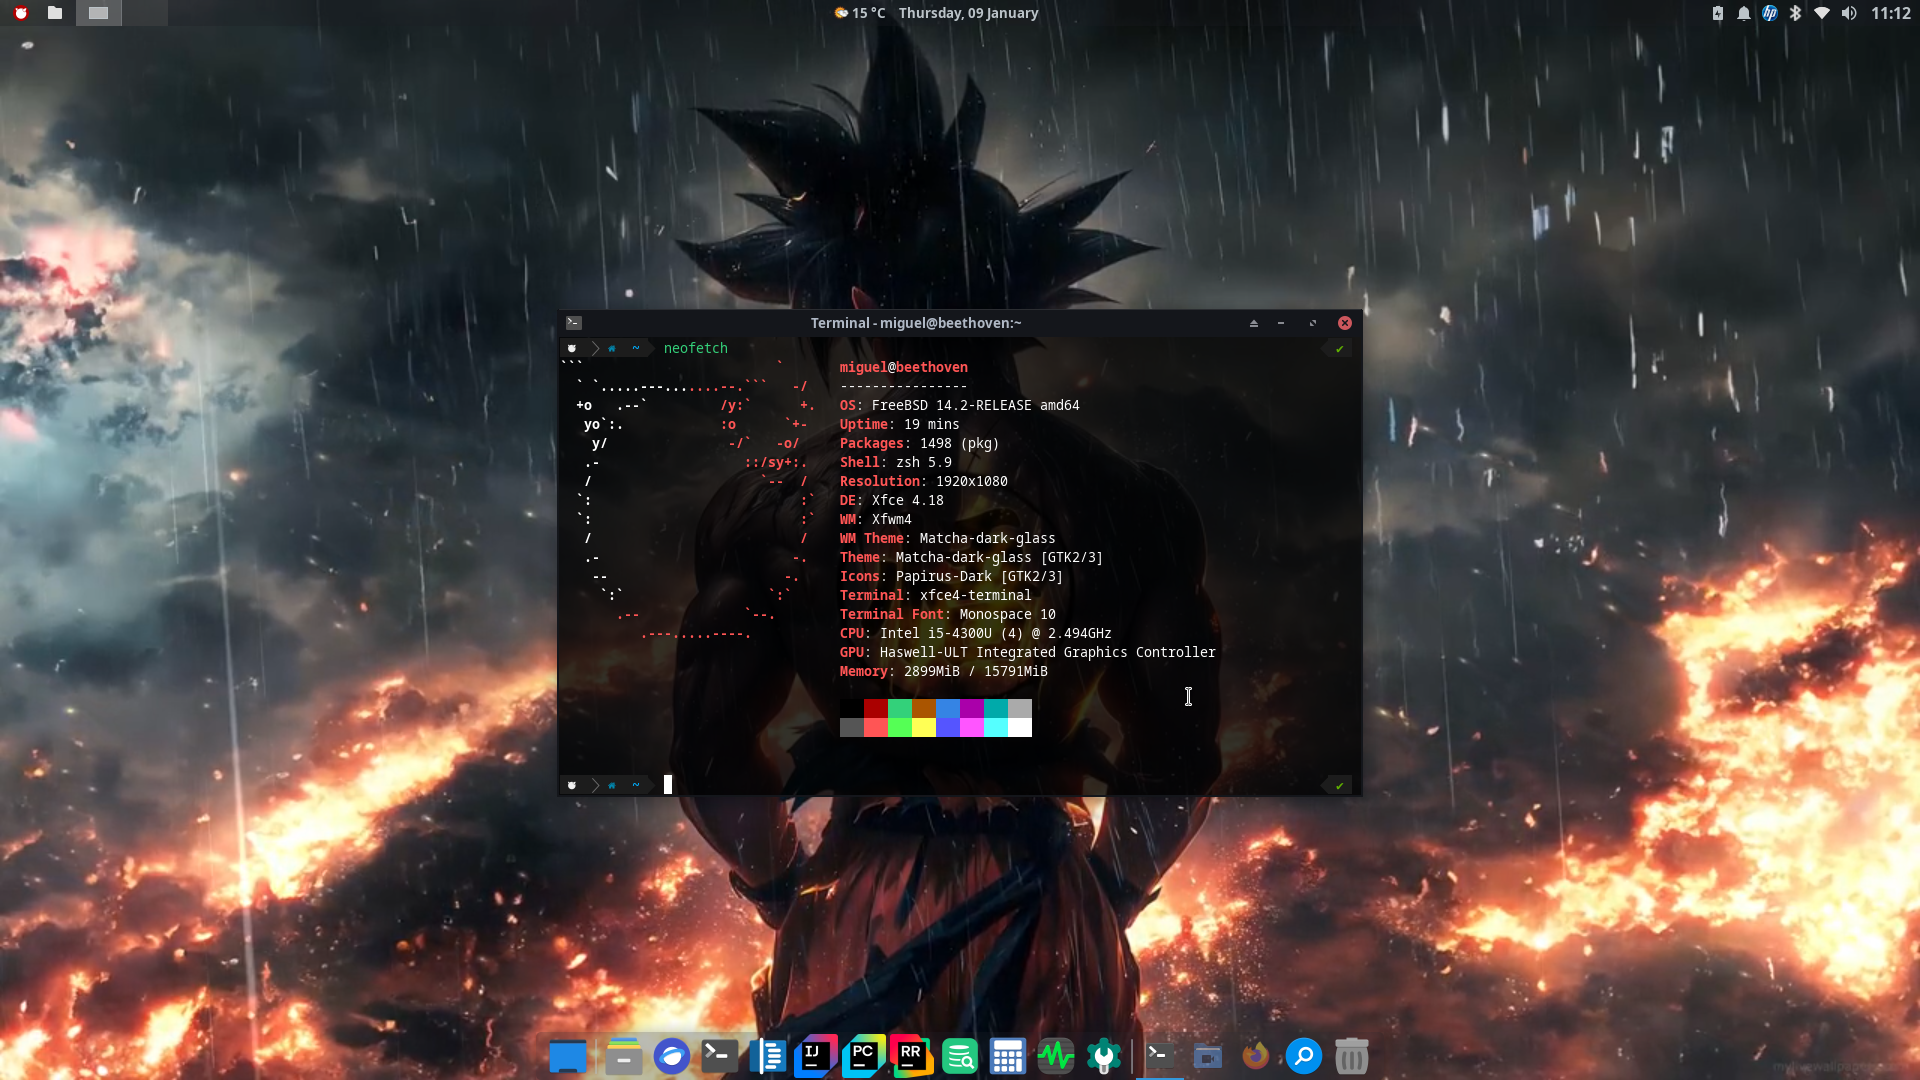Image resolution: width=1920 pixels, height=1080 pixels.
Task: Launch RustRover from the dock
Action: (x=910, y=1056)
